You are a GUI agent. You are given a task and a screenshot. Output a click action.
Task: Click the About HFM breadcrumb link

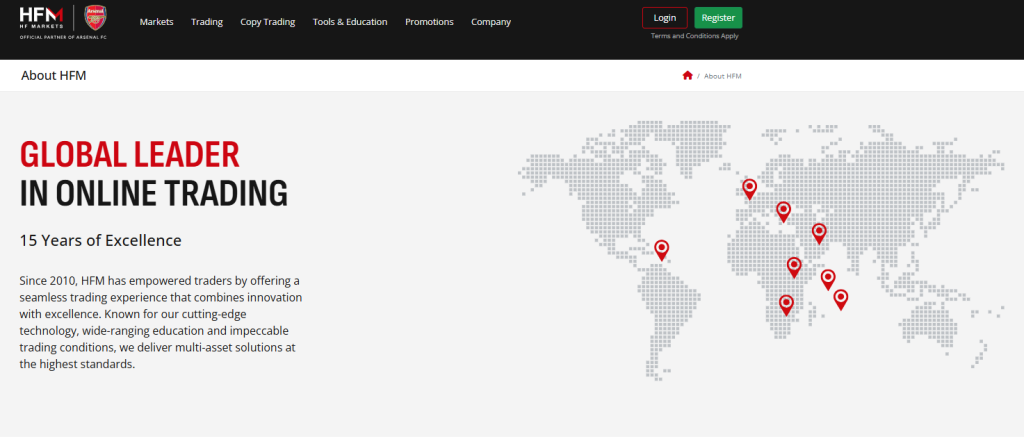723,76
